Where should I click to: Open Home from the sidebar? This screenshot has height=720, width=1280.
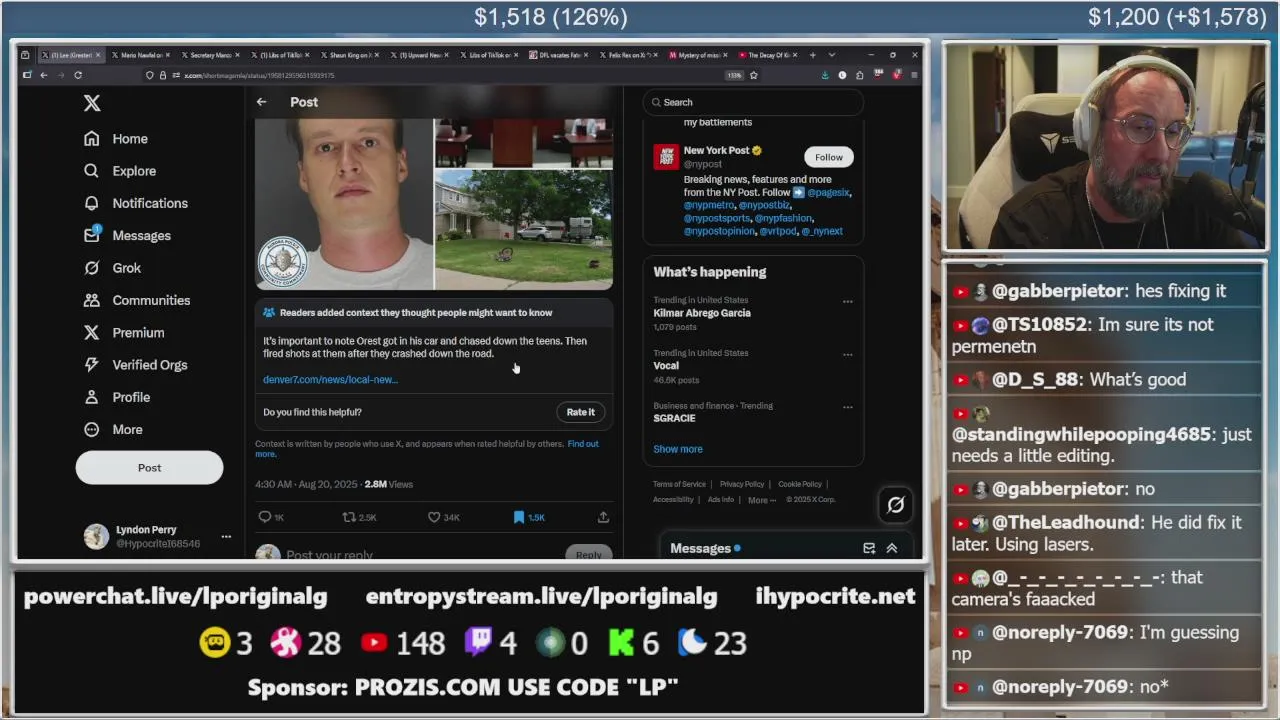coord(116,139)
